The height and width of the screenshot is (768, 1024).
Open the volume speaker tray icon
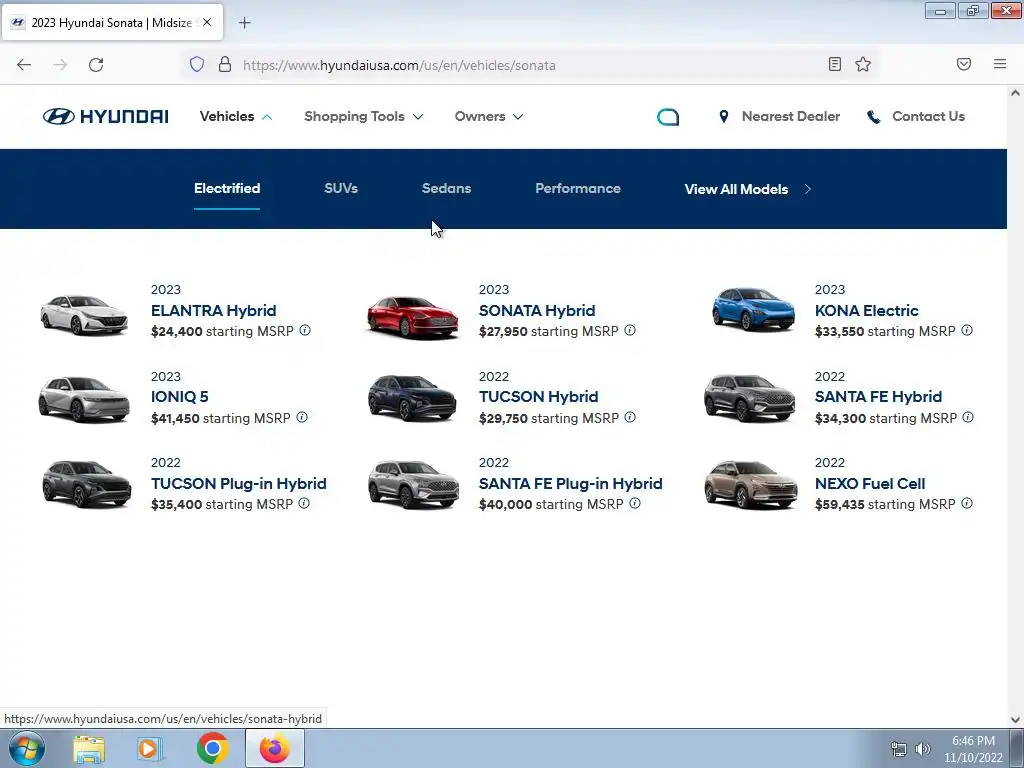pos(922,749)
